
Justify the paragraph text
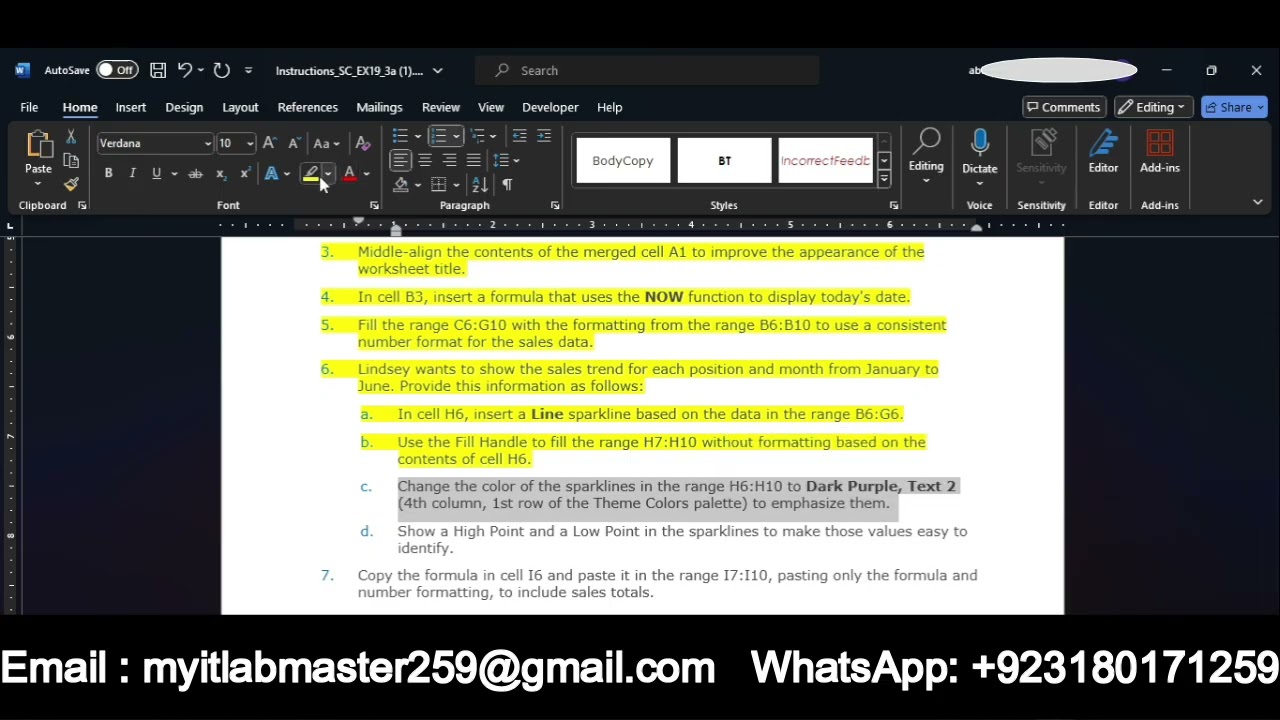[x=473, y=160]
